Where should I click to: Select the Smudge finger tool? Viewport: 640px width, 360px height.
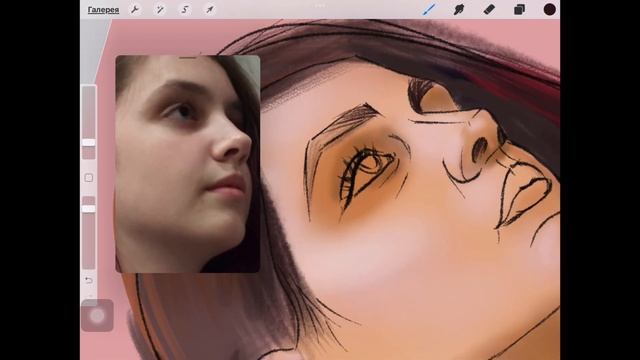459,9
